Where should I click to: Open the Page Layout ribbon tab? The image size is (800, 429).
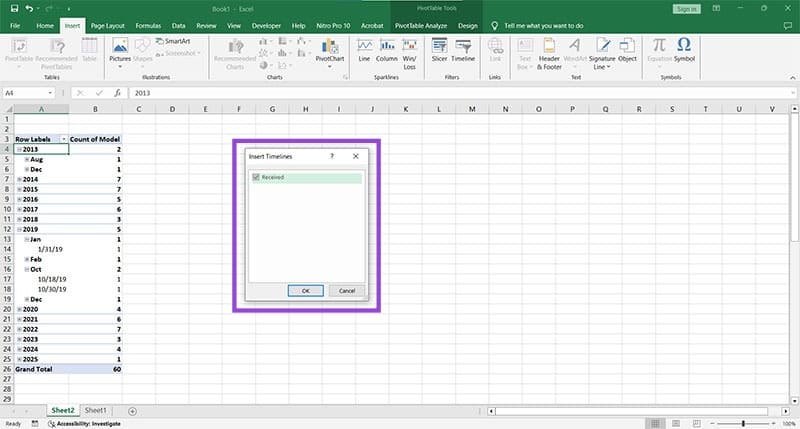pyautogui.click(x=107, y=24)
